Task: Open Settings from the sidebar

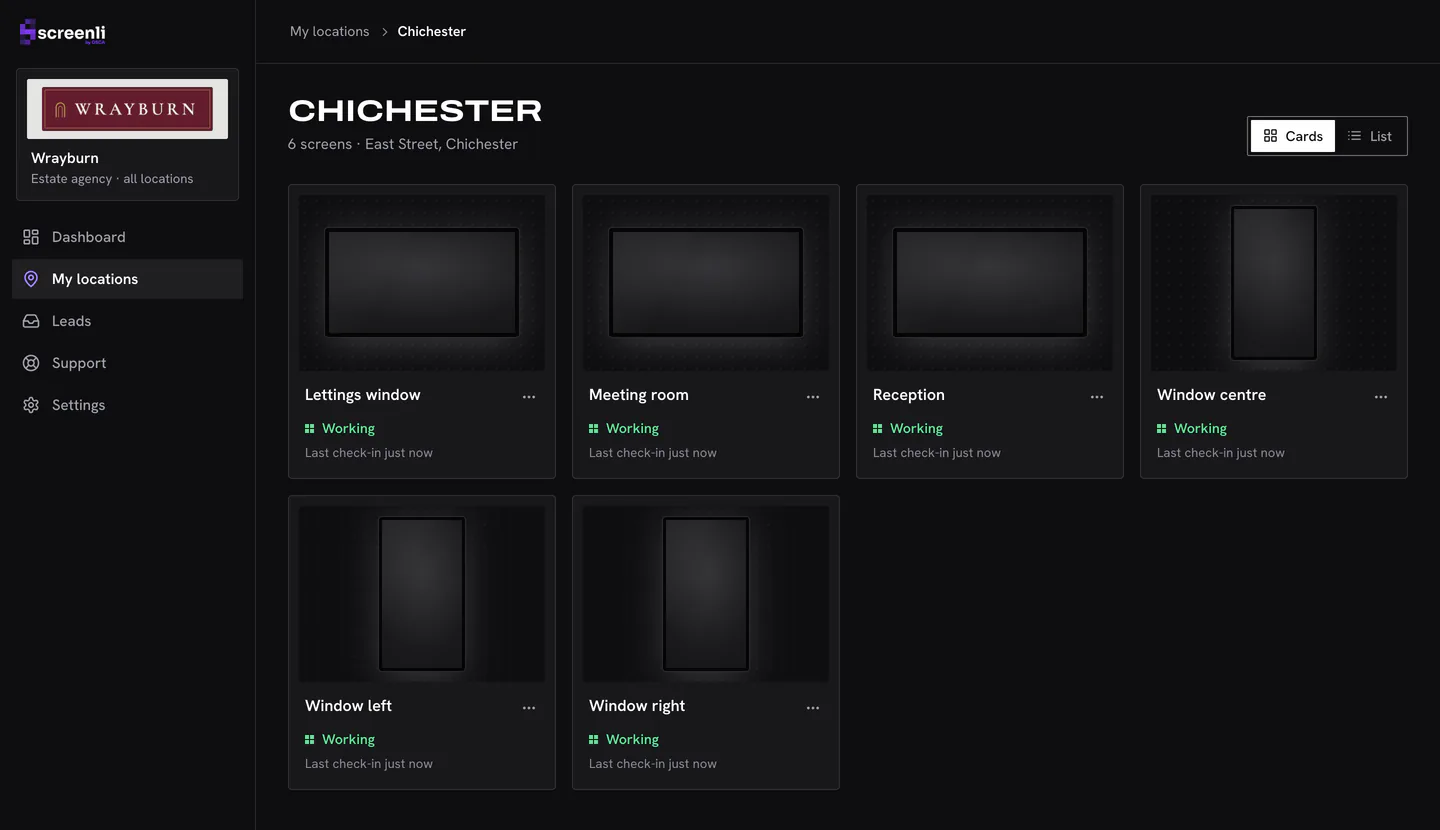Action: [x=127, y=405]
